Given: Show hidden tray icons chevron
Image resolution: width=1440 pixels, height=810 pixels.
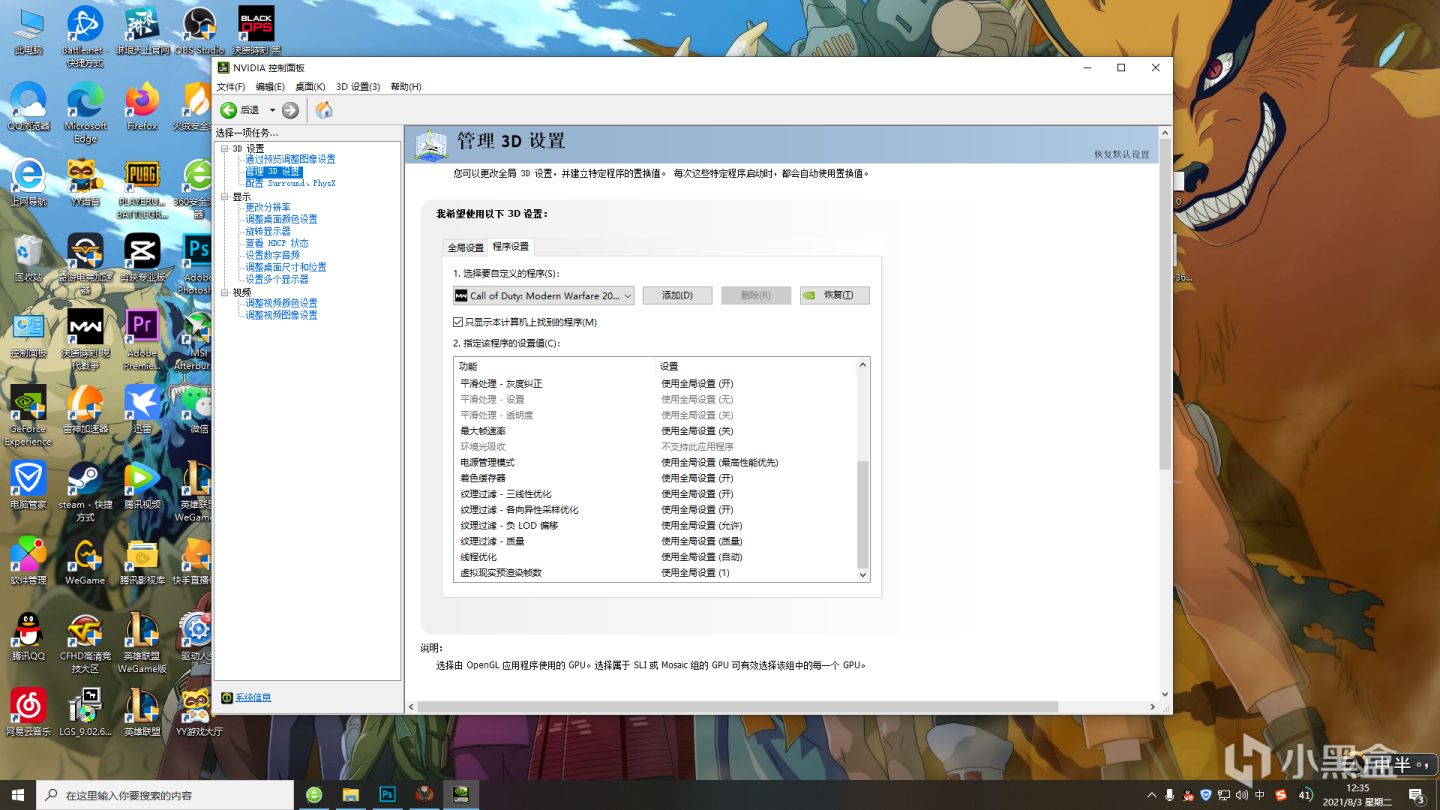Looking at the screenshot, I should pos(1151,795).
